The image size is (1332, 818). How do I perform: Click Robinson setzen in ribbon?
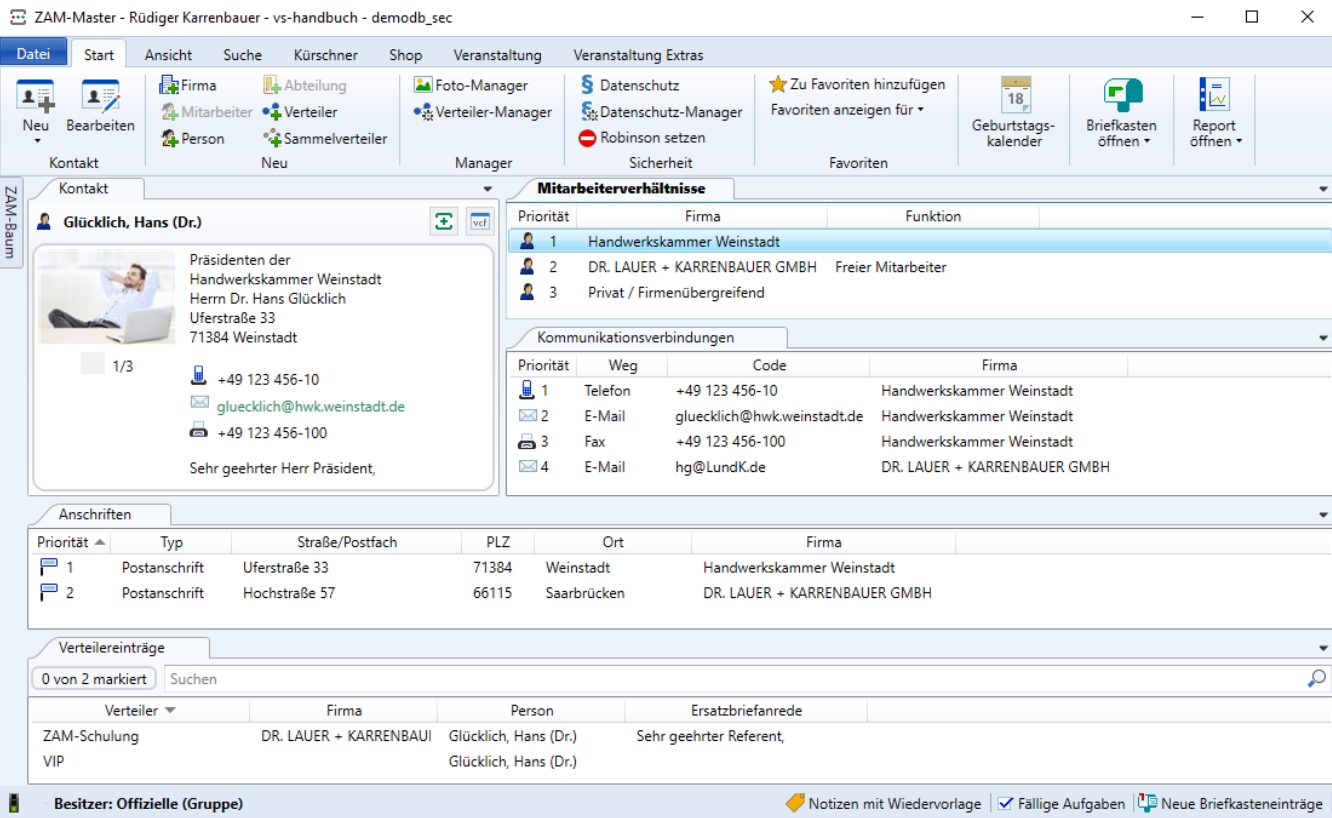pyautogui.click(x=642, y=138)
